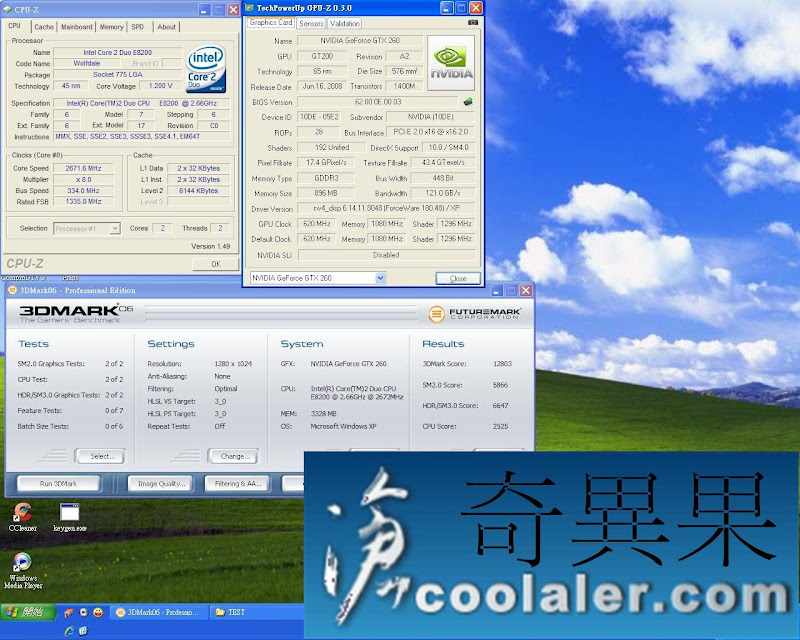This screenshot has width=800, height=640.
Task: Click the Image Quality... button
Action: click(x=160, y=483)
